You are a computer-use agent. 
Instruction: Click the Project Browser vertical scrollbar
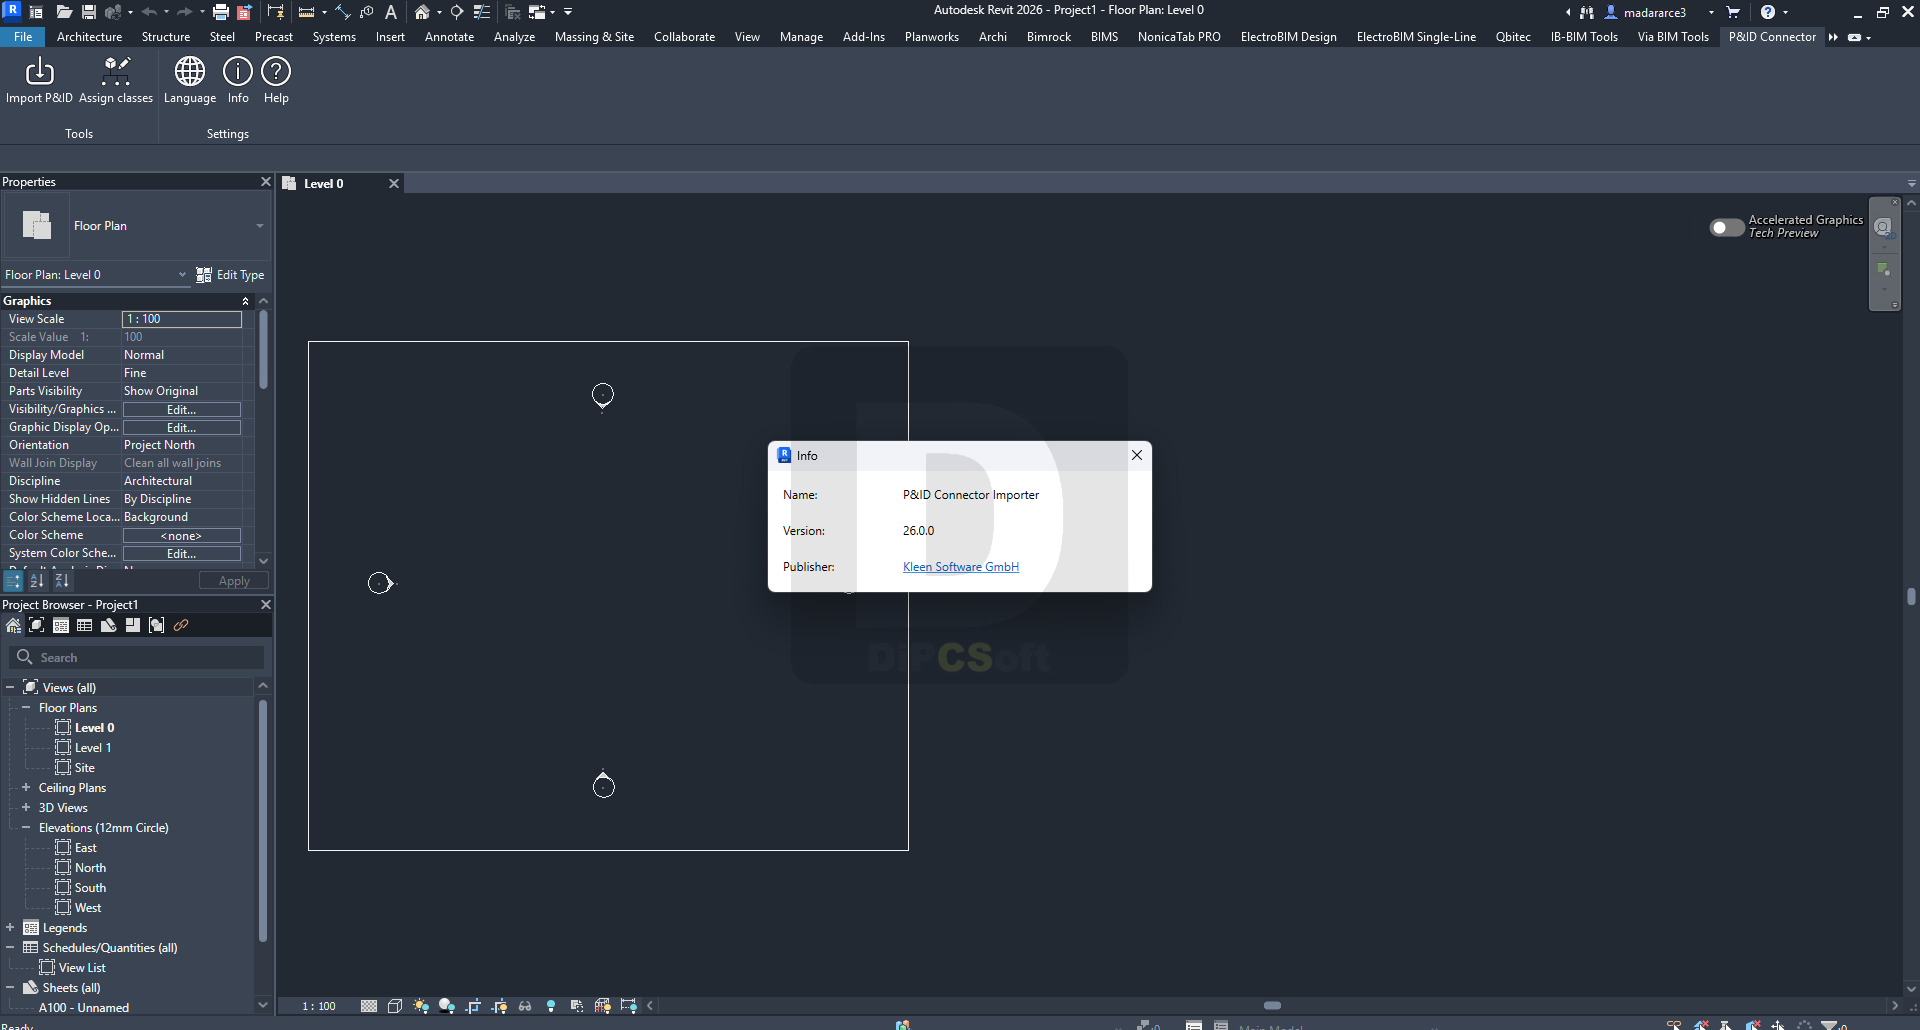coord(263,820)
